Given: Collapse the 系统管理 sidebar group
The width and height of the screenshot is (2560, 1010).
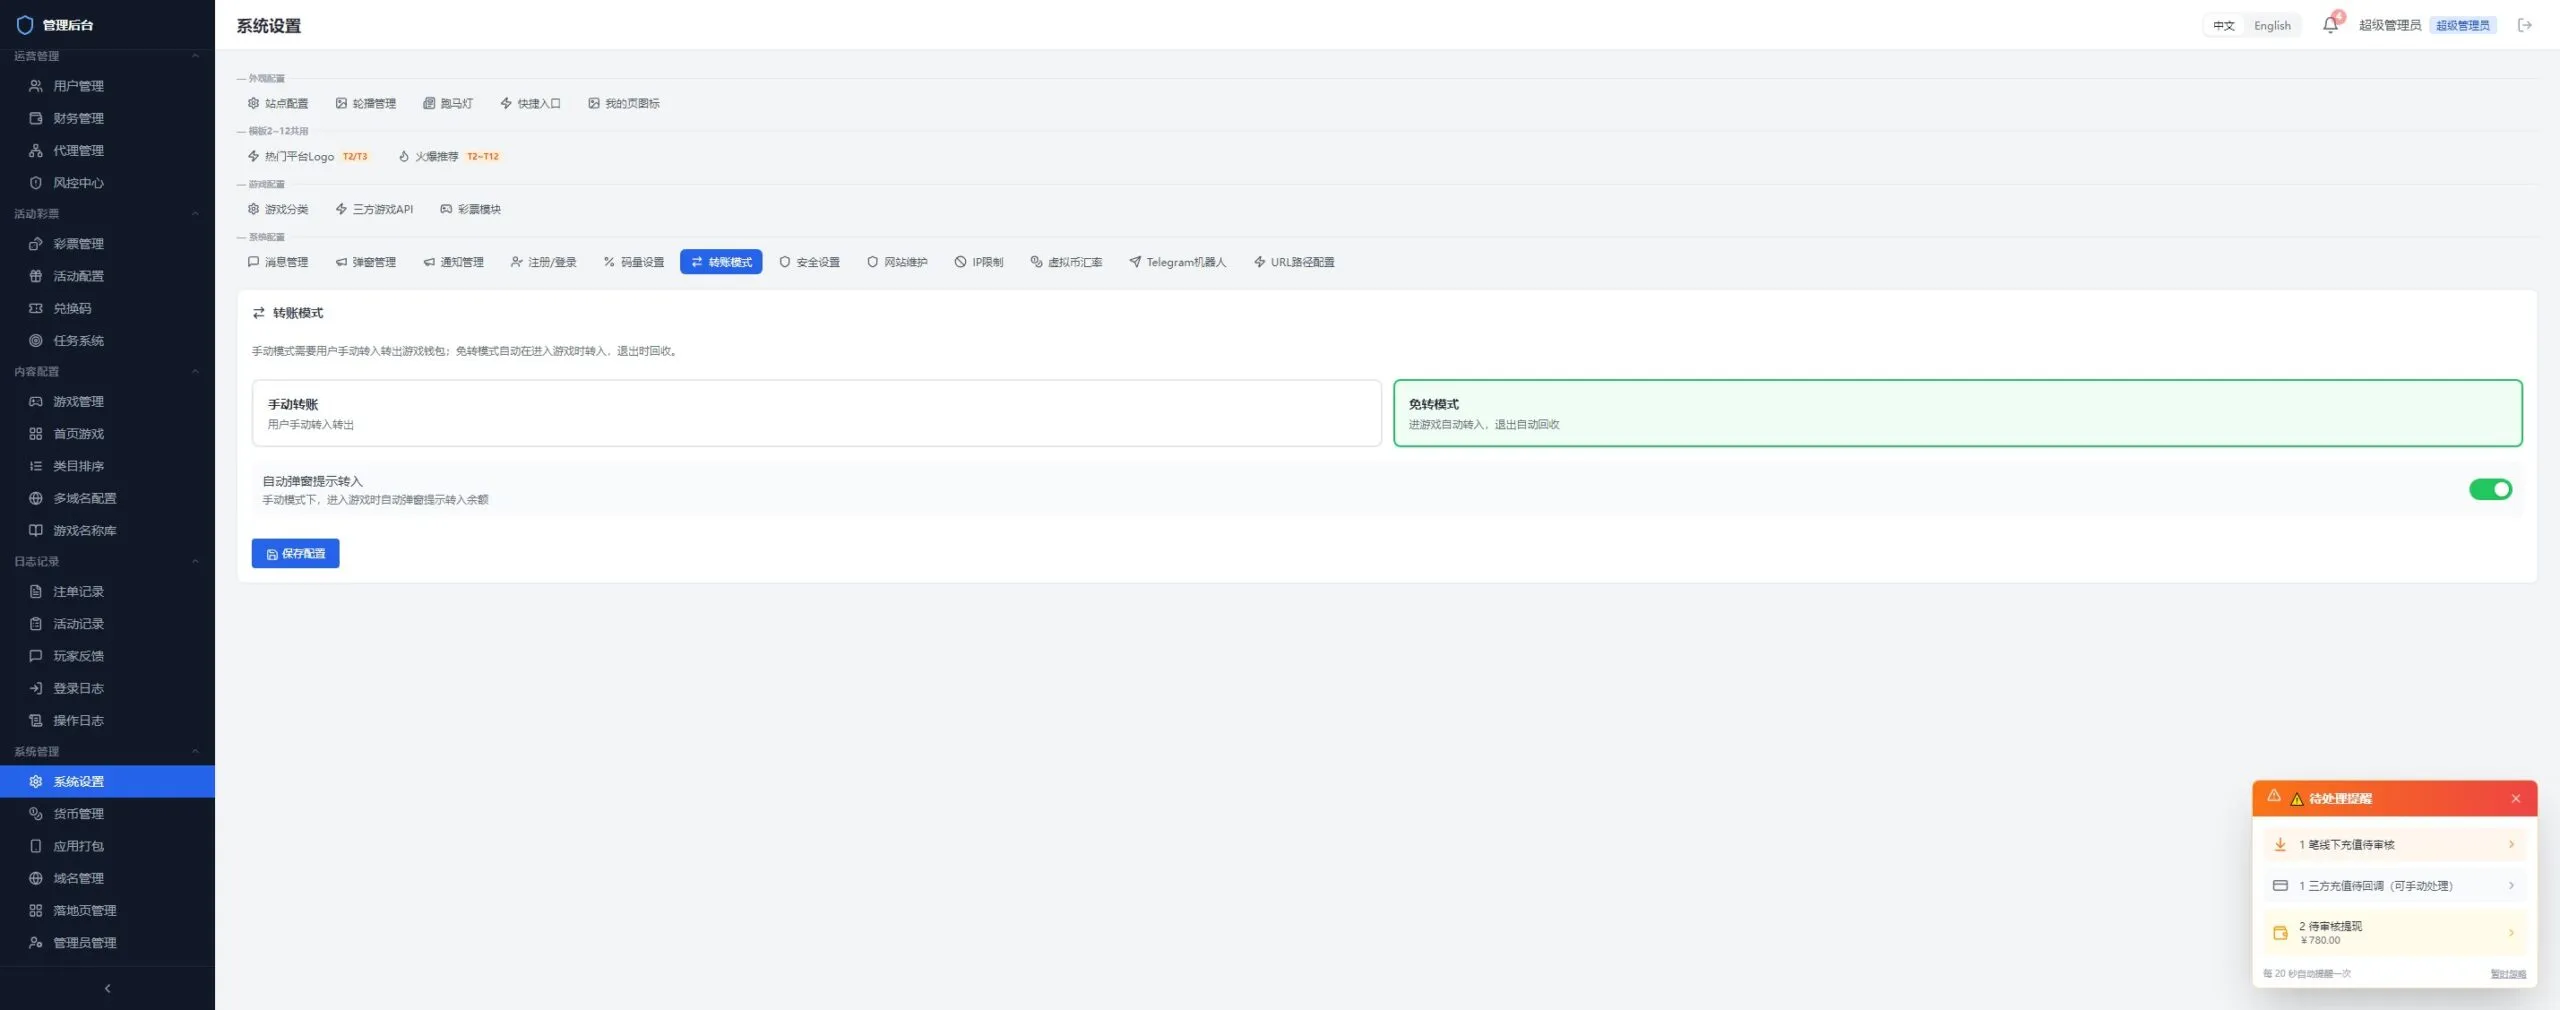Looking at the screenshot, I should pos(196,751).
